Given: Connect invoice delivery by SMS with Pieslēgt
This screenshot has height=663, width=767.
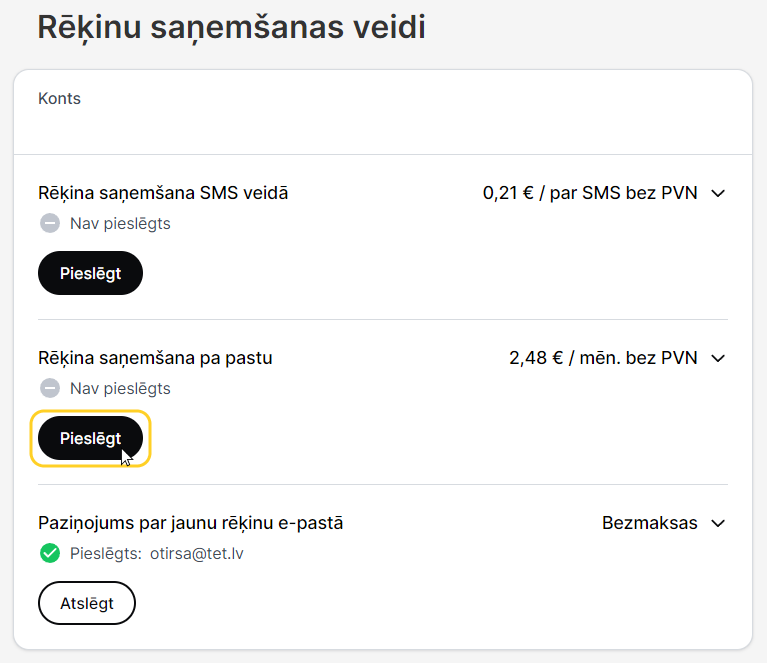Looking at the screenshot, I should pyautogui.click(x=90, y=273).
